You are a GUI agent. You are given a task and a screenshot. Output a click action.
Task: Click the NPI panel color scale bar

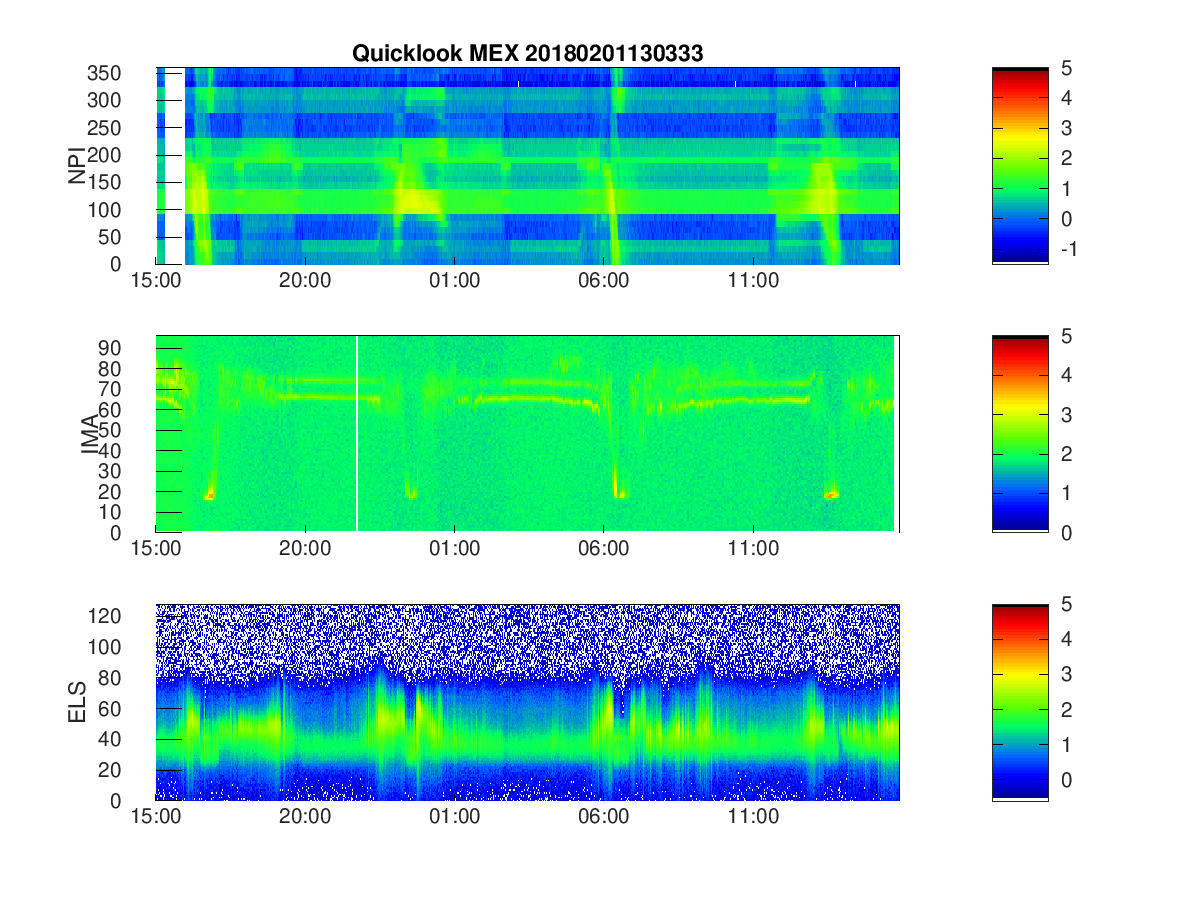1020,166
